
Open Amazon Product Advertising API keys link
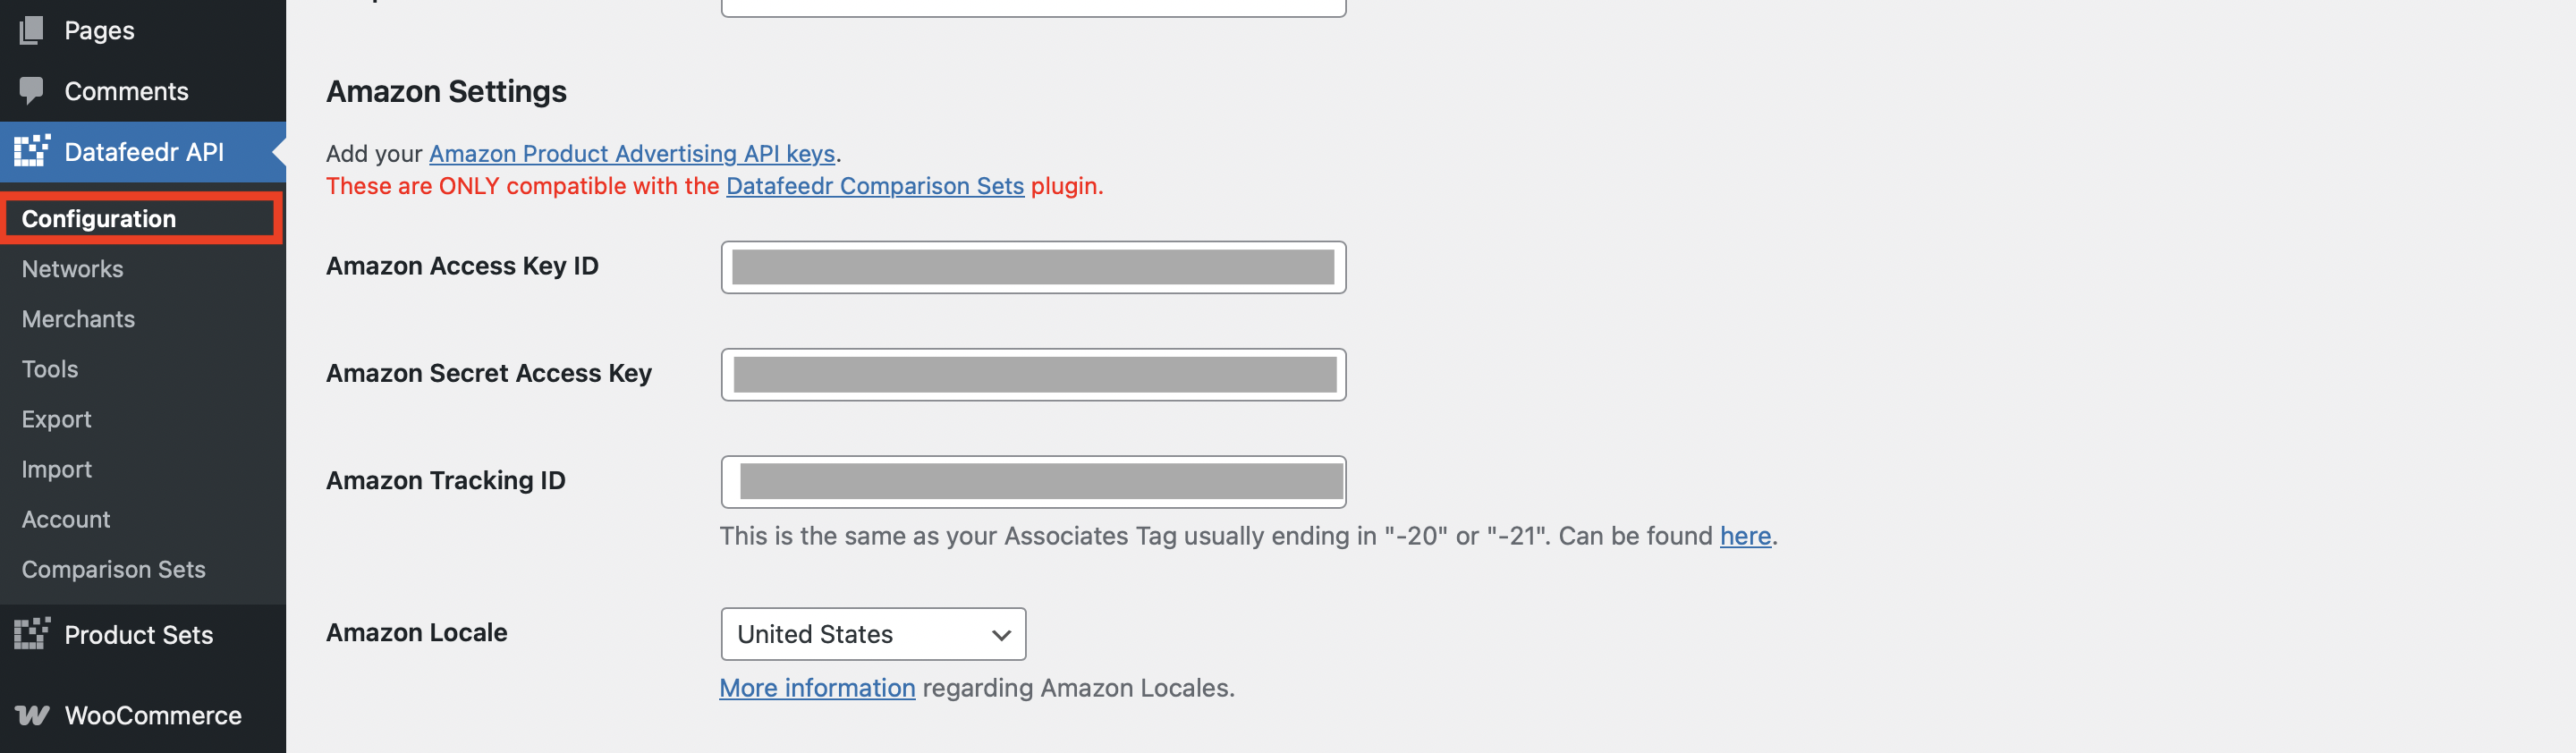click(x=632, y=153)
